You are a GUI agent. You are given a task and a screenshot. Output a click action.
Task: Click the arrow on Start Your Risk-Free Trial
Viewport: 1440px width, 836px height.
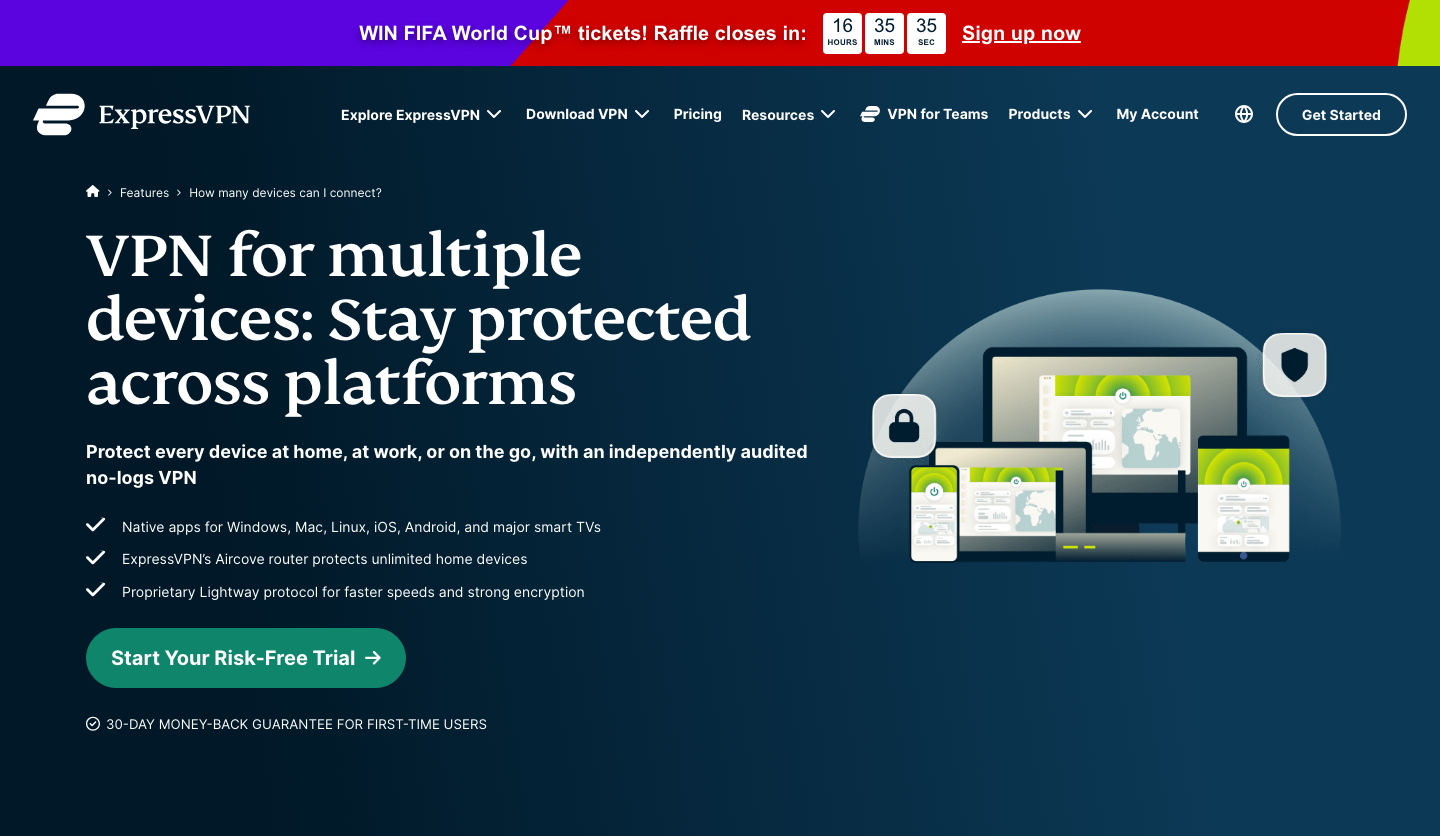pyautogui.click(x=373, y=658)
